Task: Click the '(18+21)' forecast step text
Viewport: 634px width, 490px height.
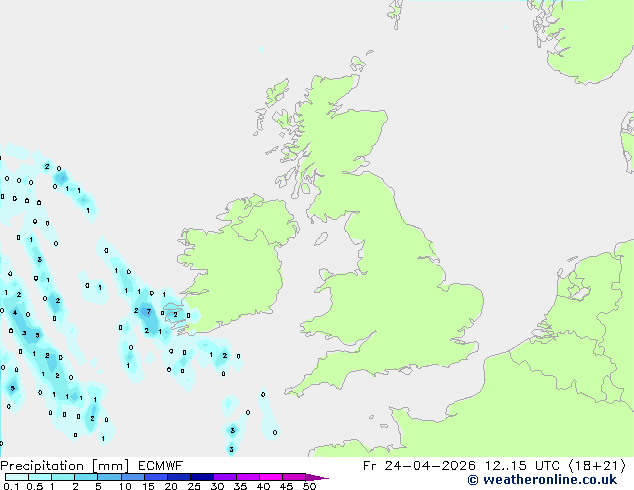Action: point(597,466)
